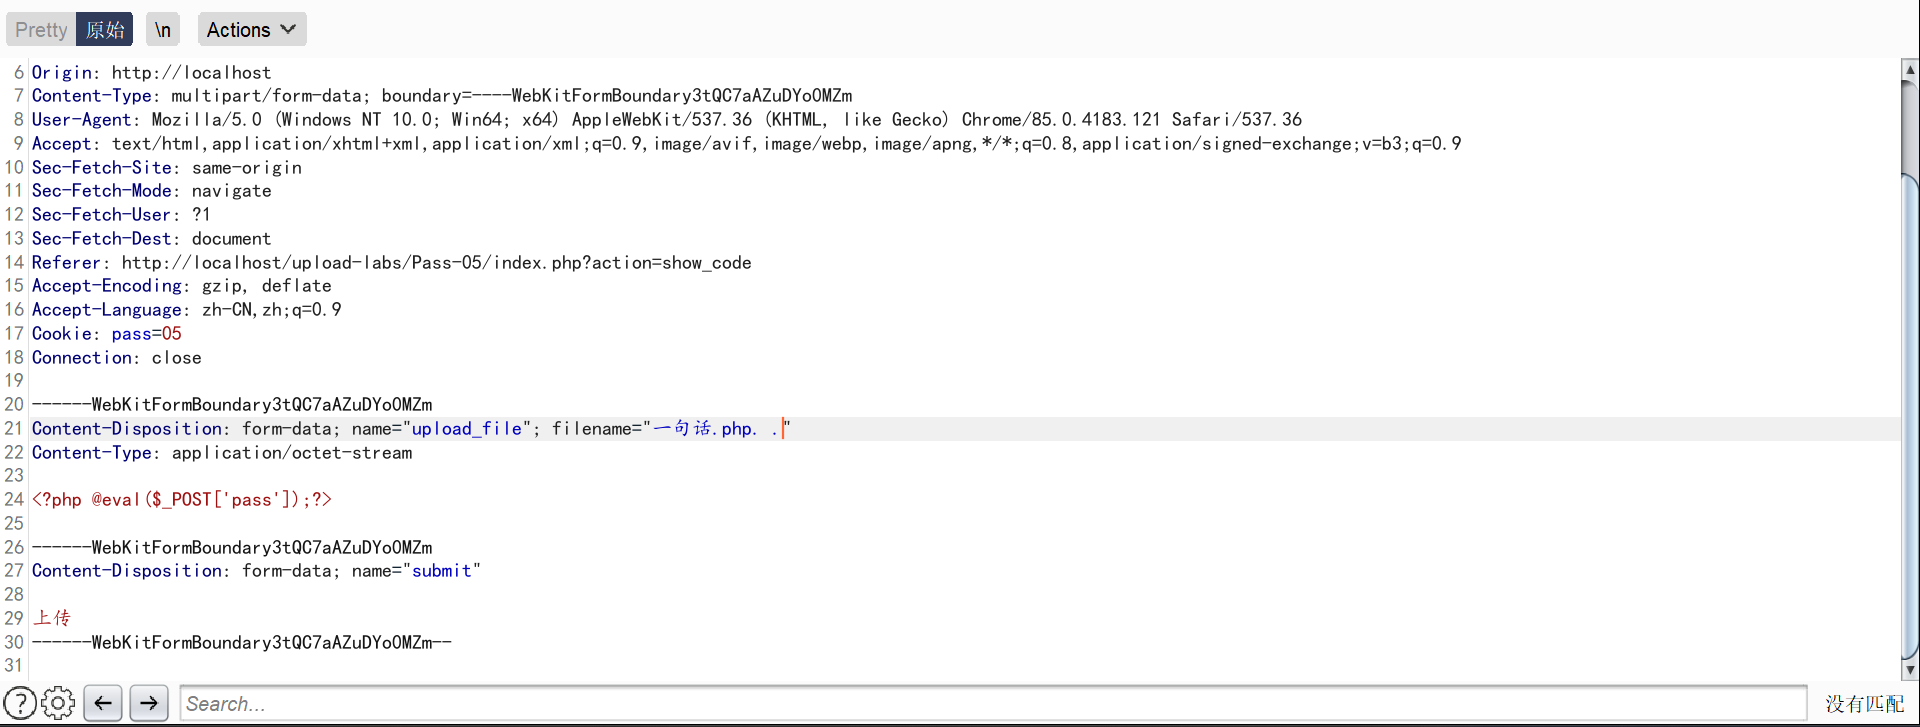Click the 没有匹配 no matches label
Image resolution: width=1920 pixels, height=727 pixels.
click(1865, 704)
